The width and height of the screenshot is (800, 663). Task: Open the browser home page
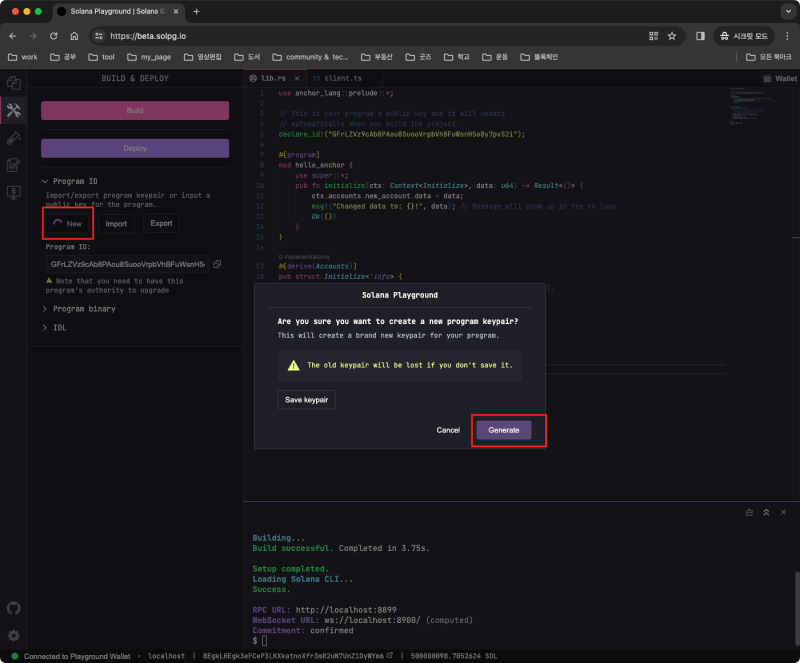pyautogui.click(x=74, y=36)
